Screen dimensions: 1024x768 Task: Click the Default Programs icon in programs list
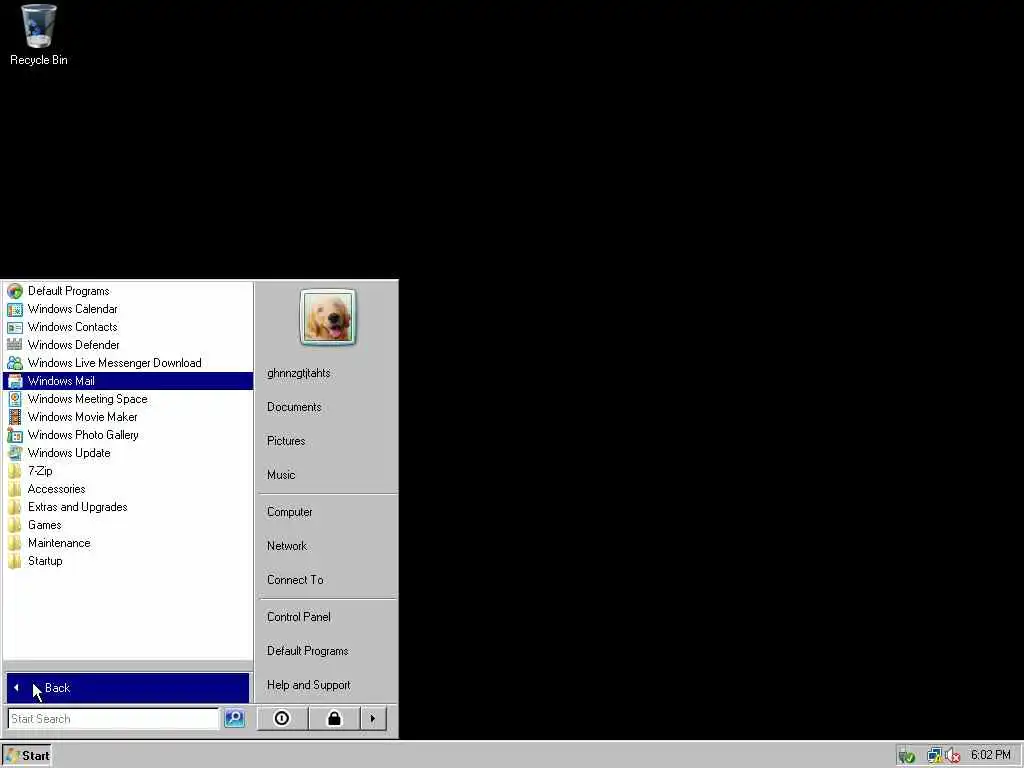pos(14,291)
